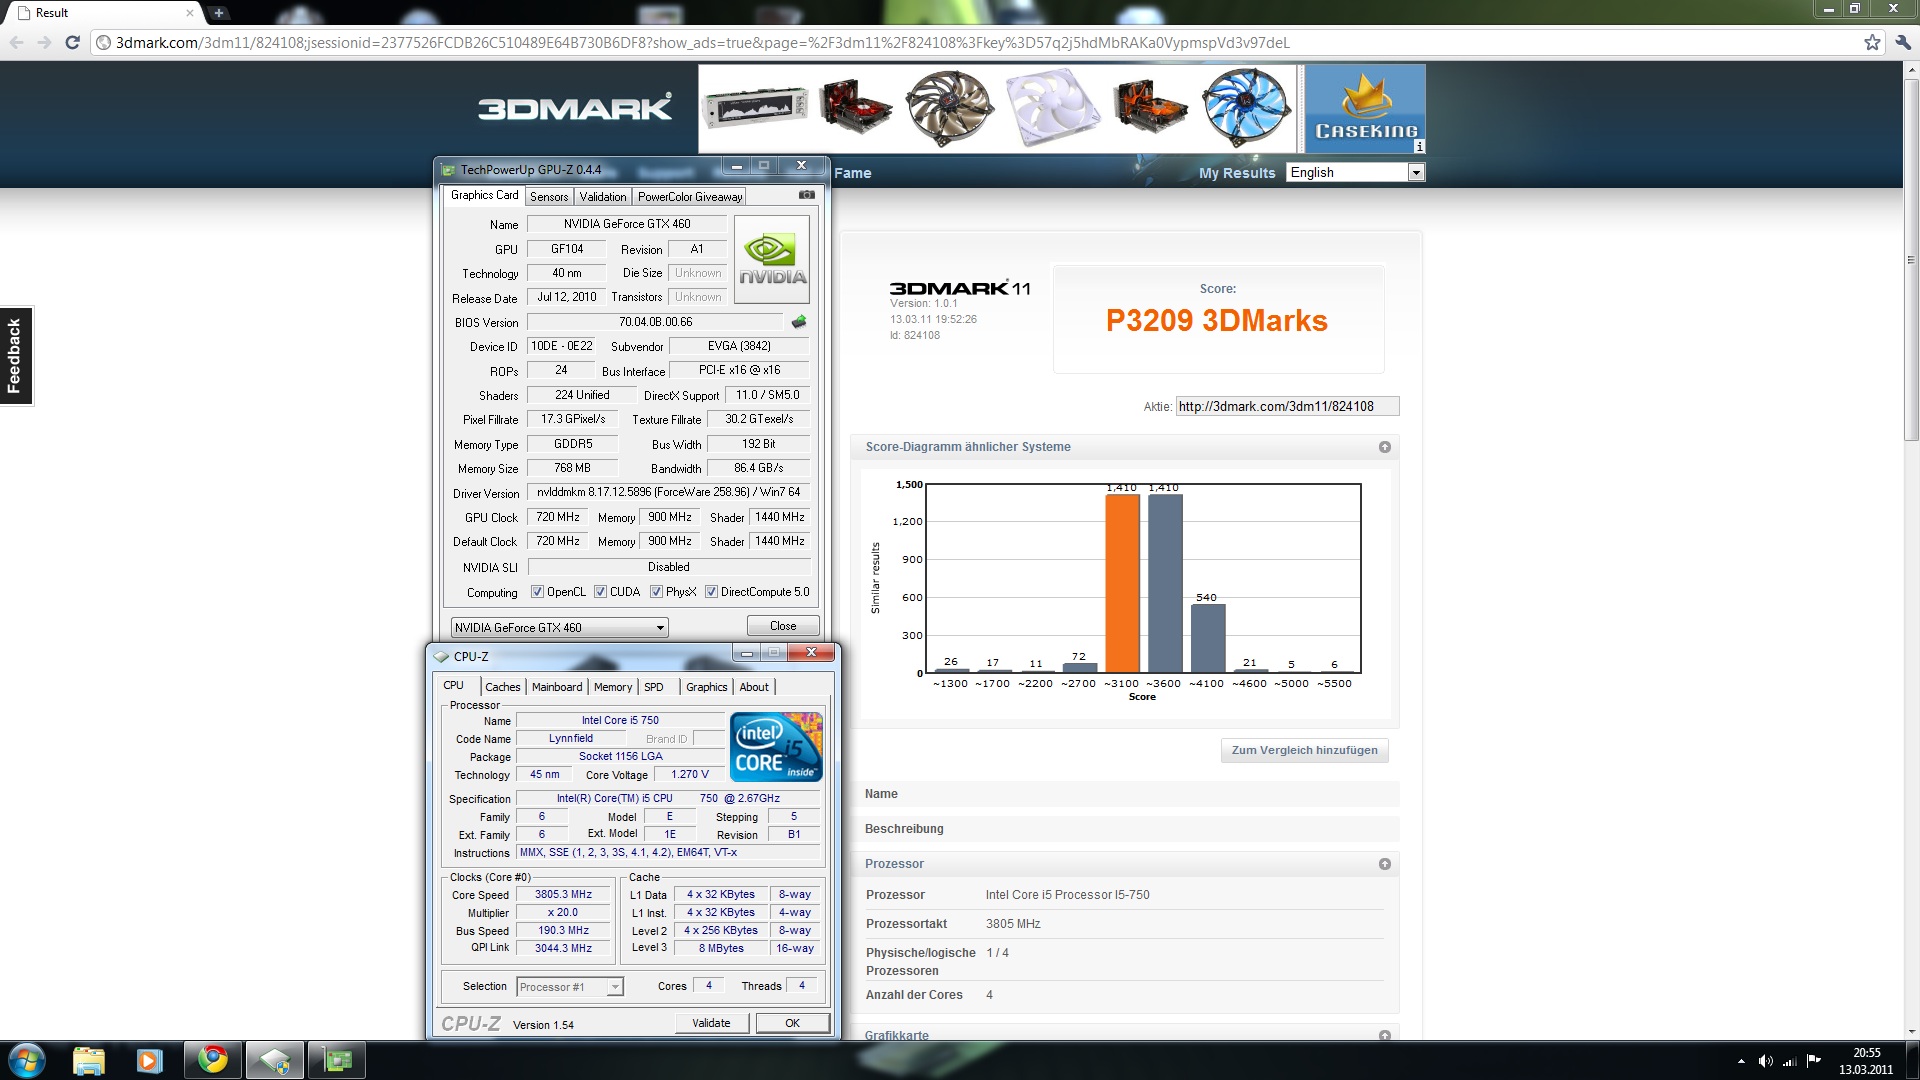The image size is (1920, 1080).
Task: Launch media player from the taskbar
Action: pyautogui.click(x=149, y=1060)
